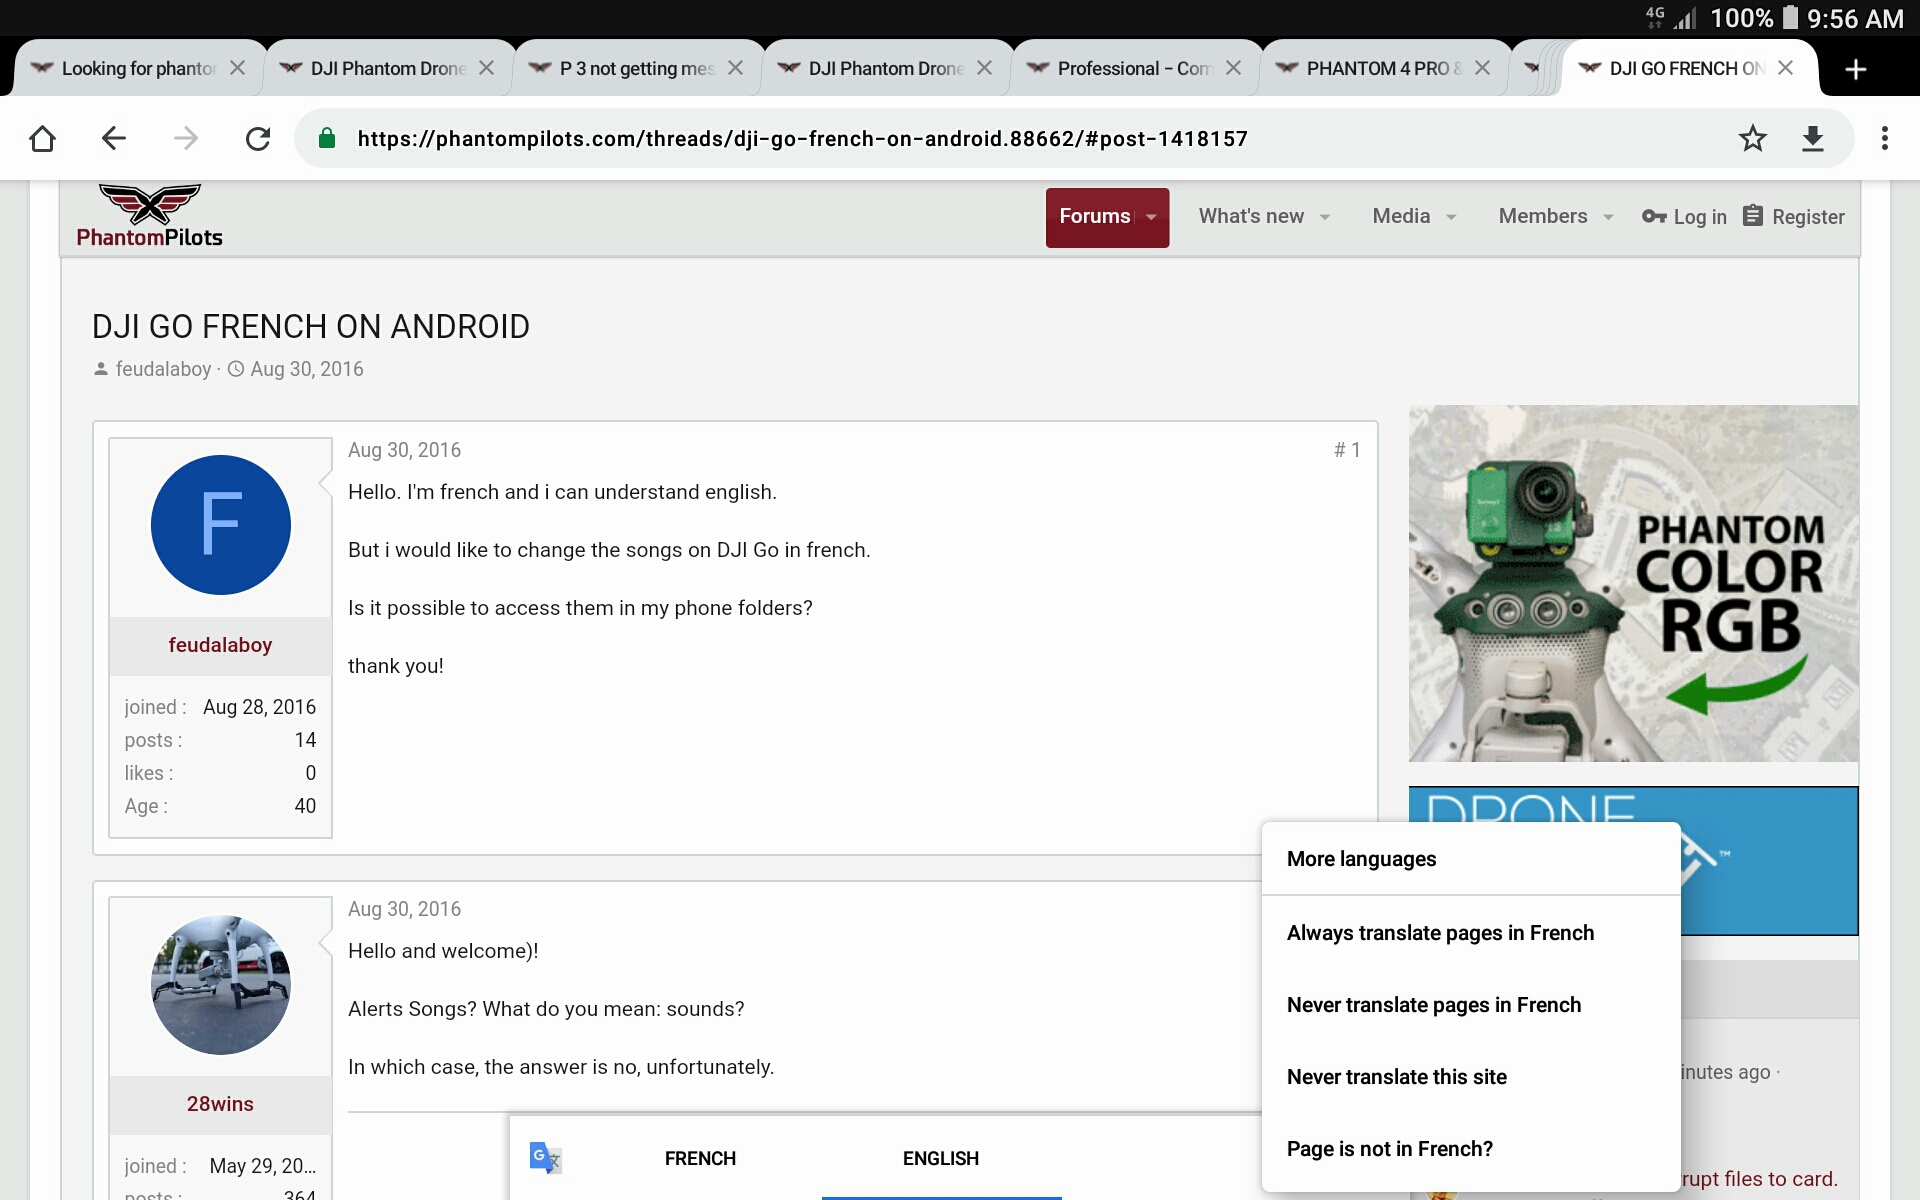Viewport: 1920px width, 1200px height.
Task: Open feudalaboy profile name under avatar
Action: pos(220,645)
